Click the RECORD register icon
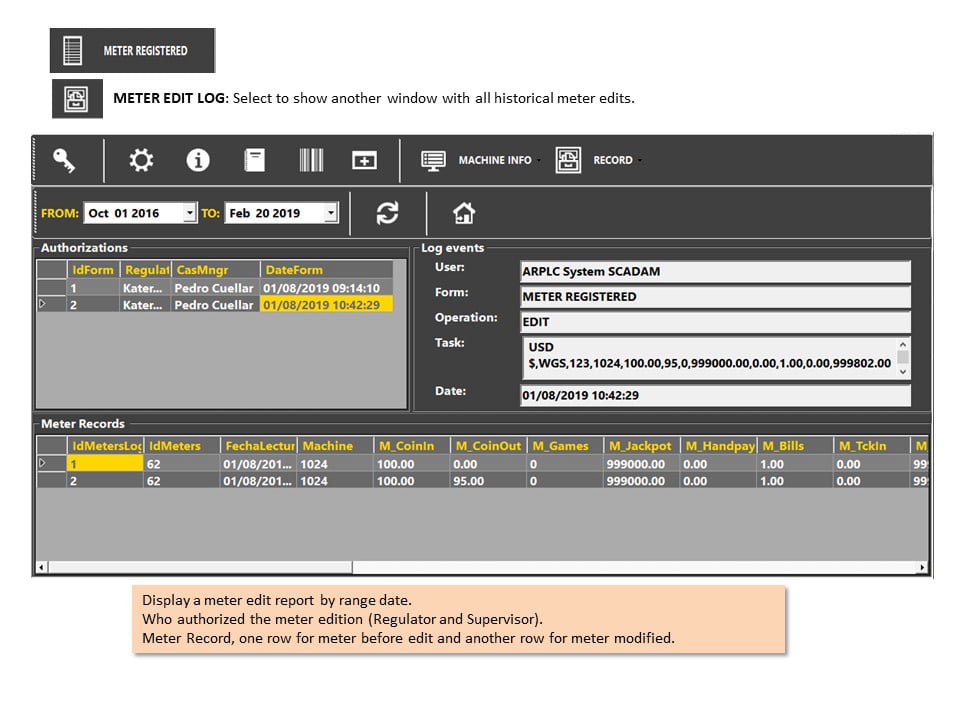The width and height of the screenshot is (960, 720). (568, 160)
